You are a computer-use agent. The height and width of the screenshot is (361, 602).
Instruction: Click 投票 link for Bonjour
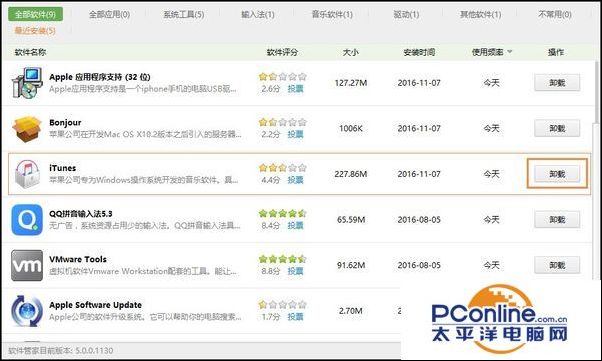click(295, 134)
